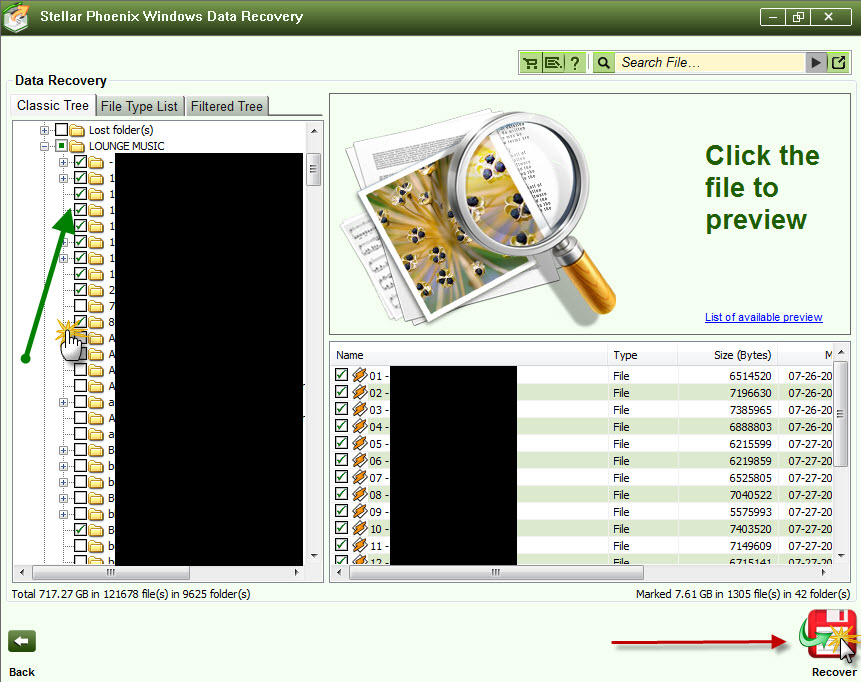Click the Recover button label
Viewport: 861px width, 682px height.
click(x=834, y=672)
